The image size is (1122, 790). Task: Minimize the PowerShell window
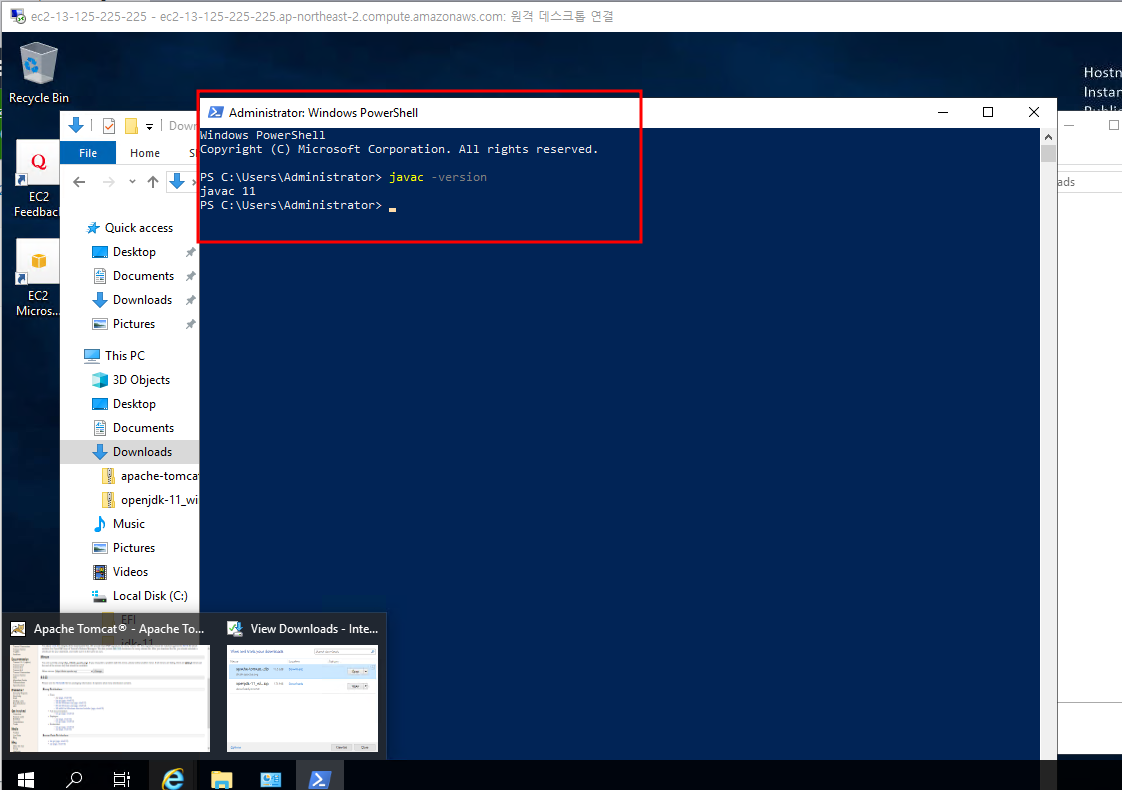click(x=943, y=112)
